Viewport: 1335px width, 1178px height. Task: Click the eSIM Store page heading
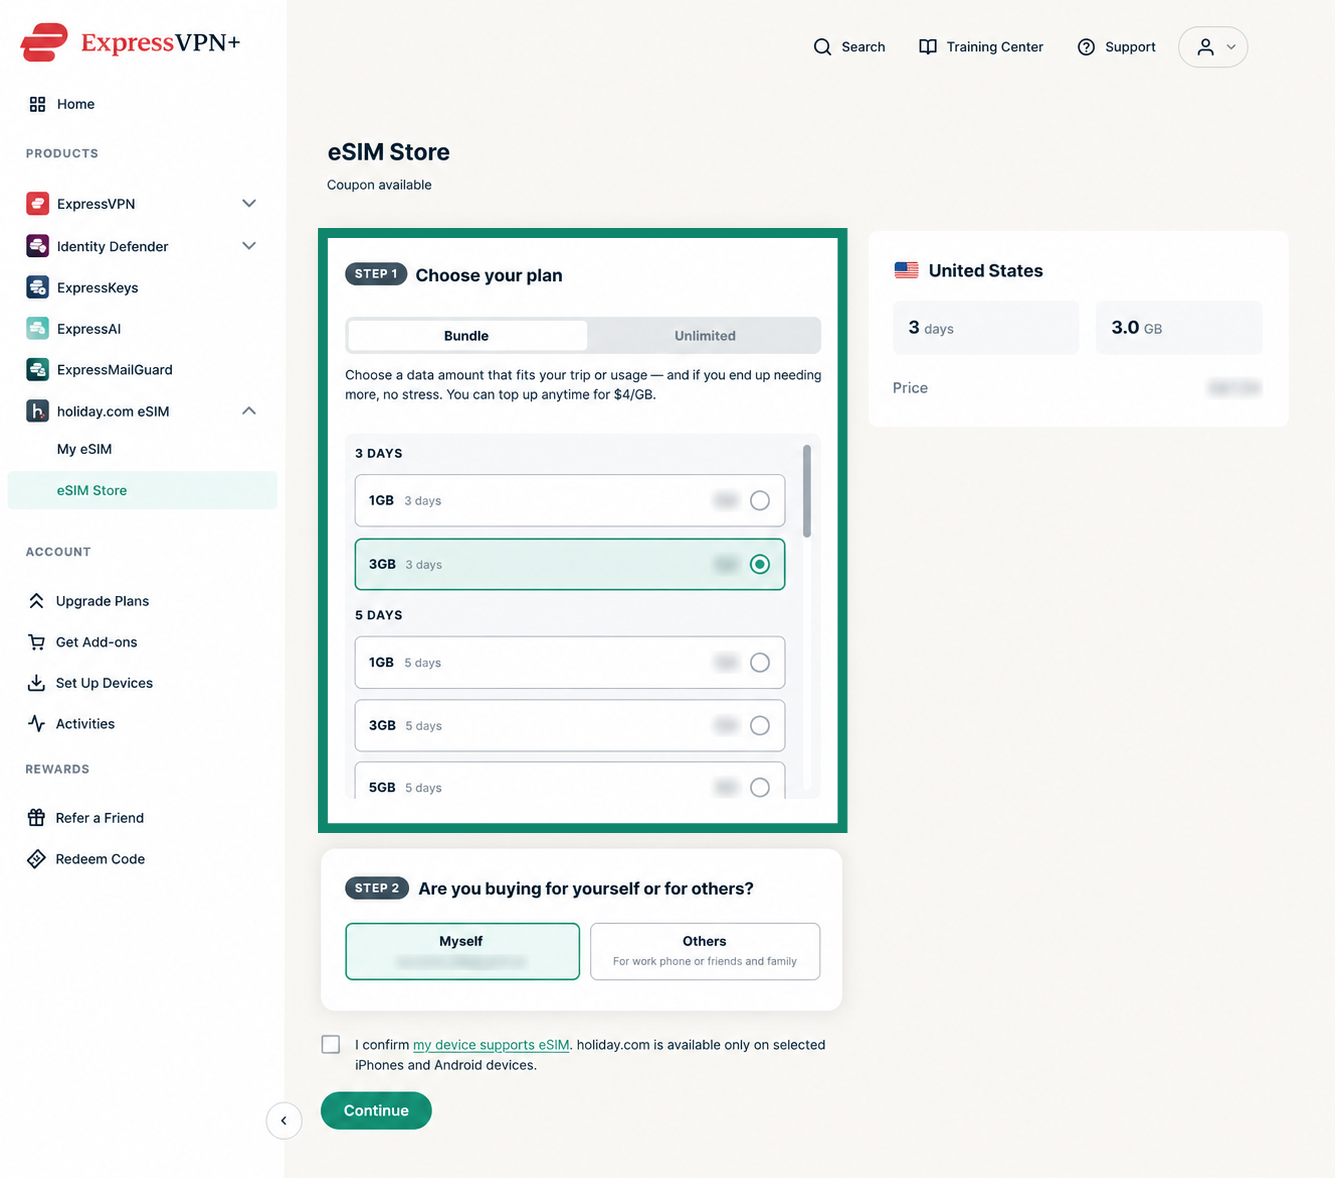tap(389, 152)
